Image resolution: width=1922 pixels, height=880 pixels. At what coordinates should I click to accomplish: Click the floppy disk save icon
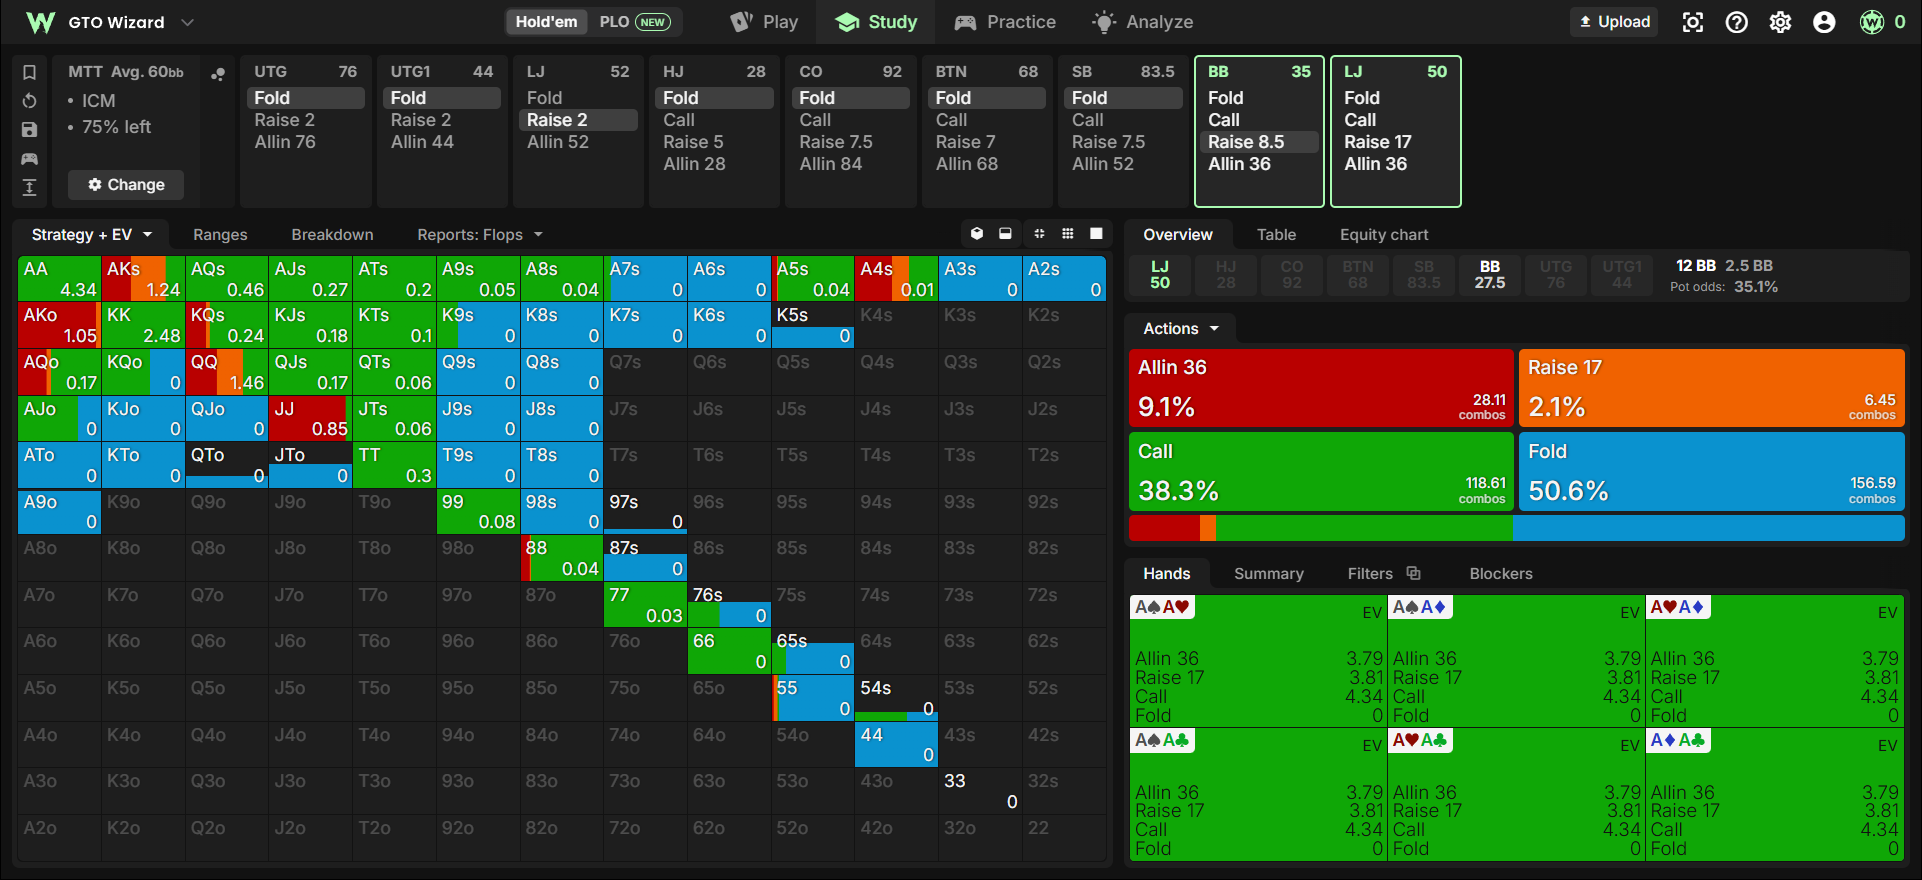coord(30,130)
